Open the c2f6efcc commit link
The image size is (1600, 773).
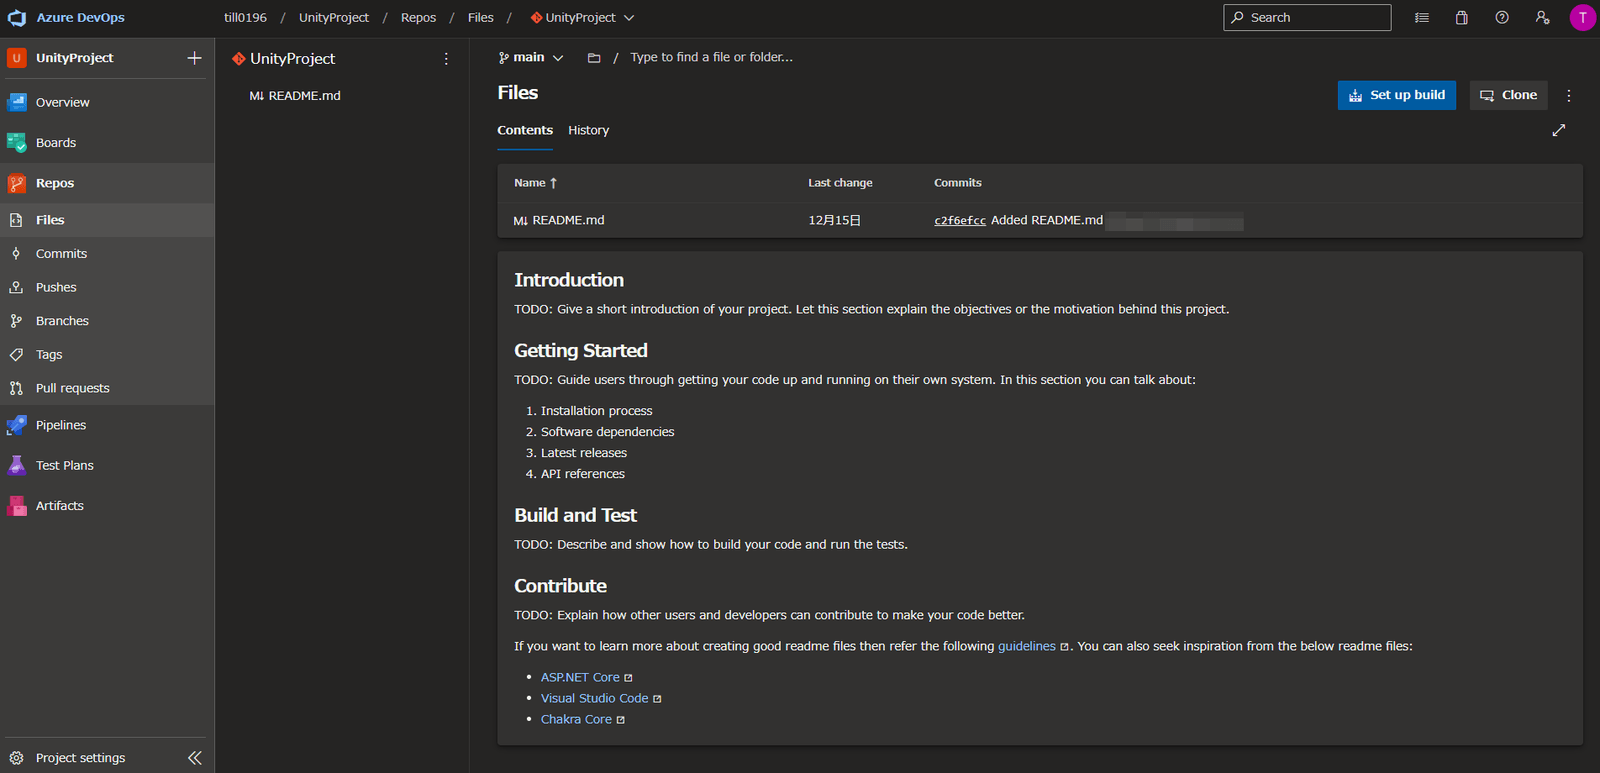pos(959,221)
